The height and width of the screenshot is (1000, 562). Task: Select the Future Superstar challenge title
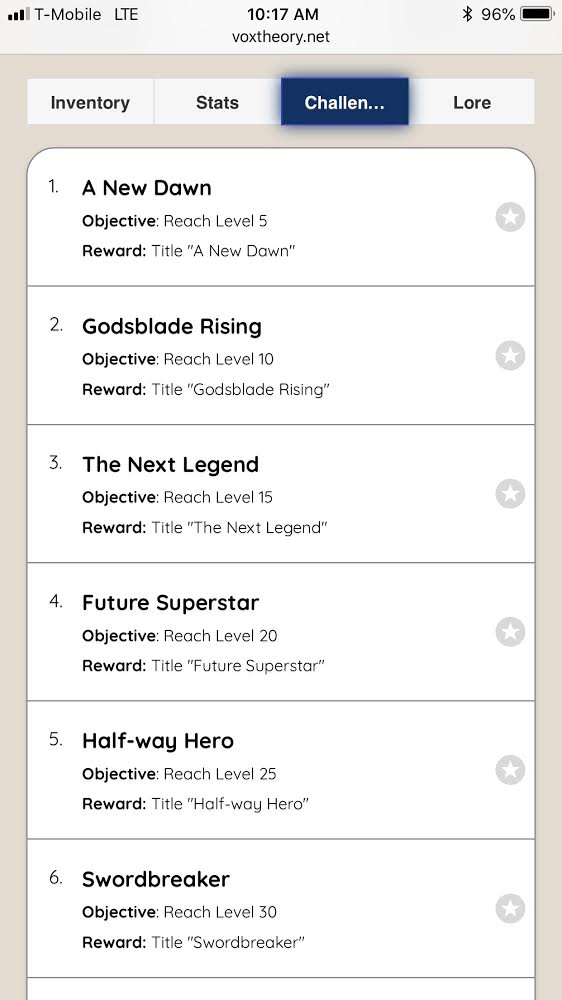point(170,603)
